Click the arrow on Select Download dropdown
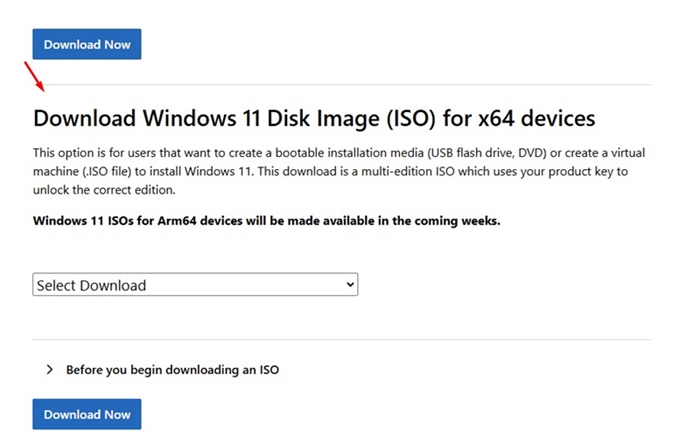This screenshot has width=700, height=438. click(x=349, y=285)
